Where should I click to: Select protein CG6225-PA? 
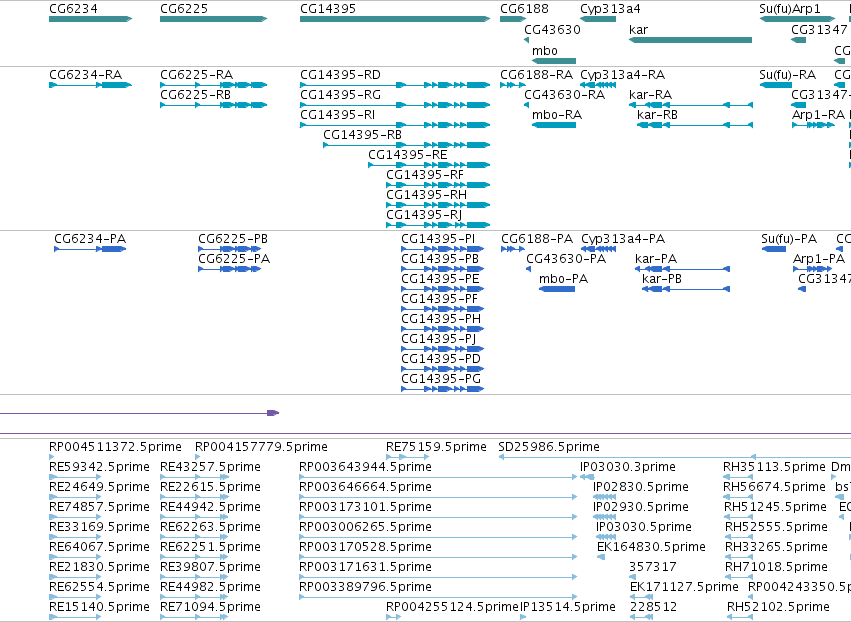coord(234,259)
